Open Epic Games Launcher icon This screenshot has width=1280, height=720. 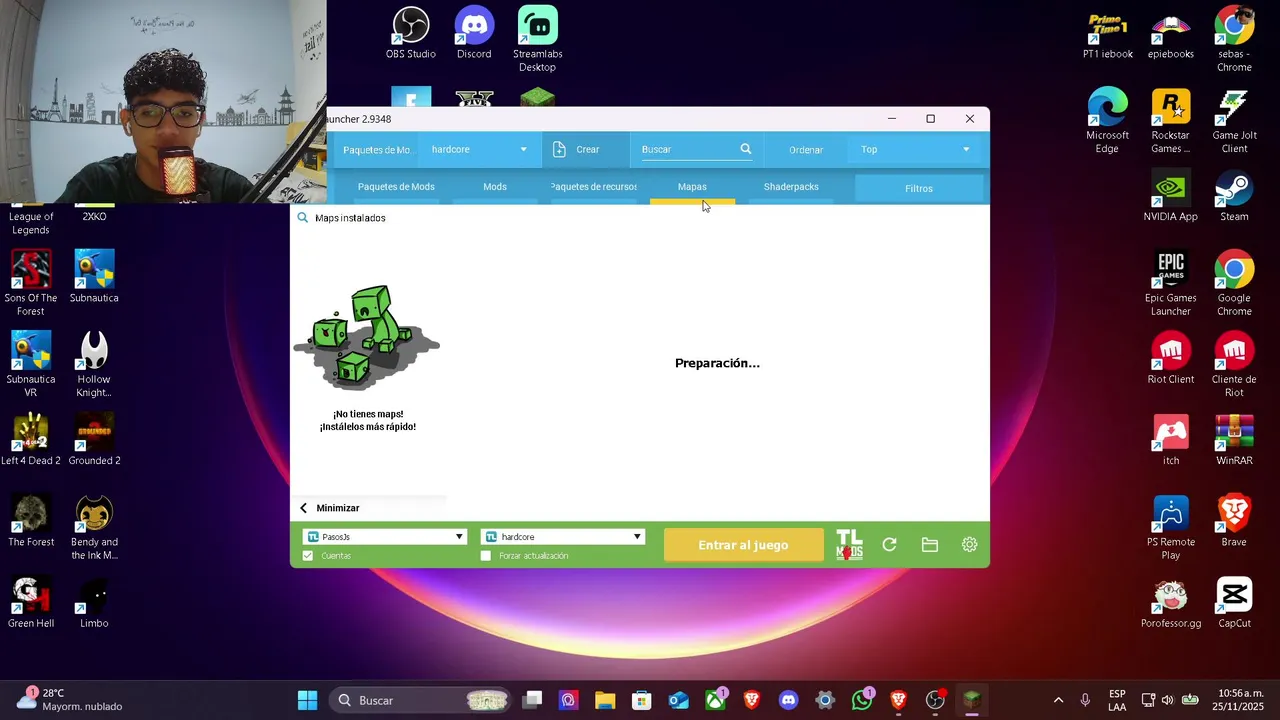[1170, 284]
